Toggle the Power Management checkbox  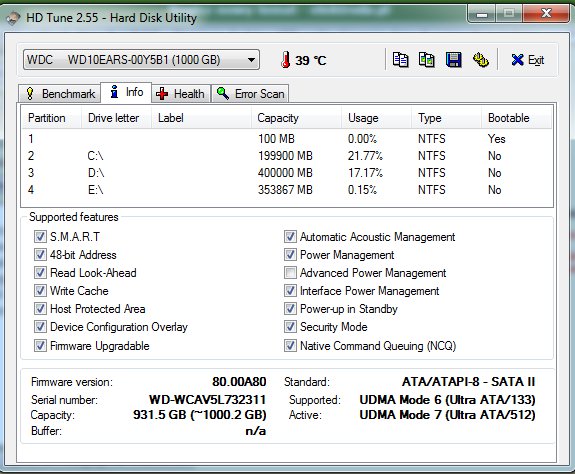click(290, 254)
